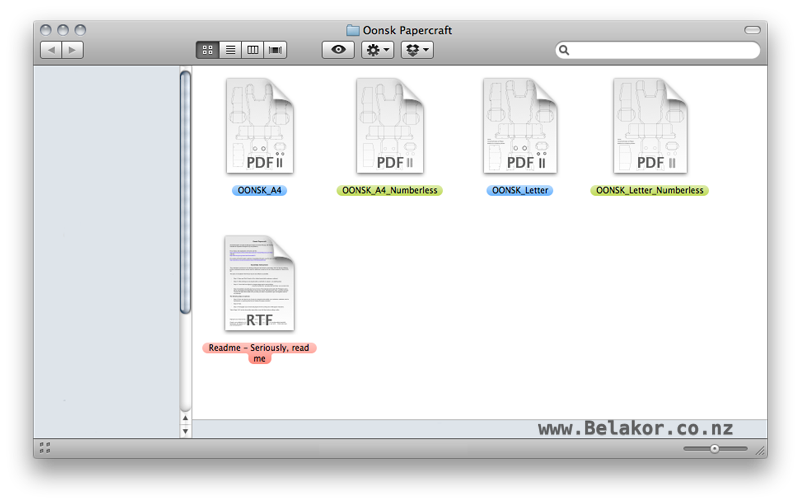
Task: Switch to column view mode
Action: point(253,49)
